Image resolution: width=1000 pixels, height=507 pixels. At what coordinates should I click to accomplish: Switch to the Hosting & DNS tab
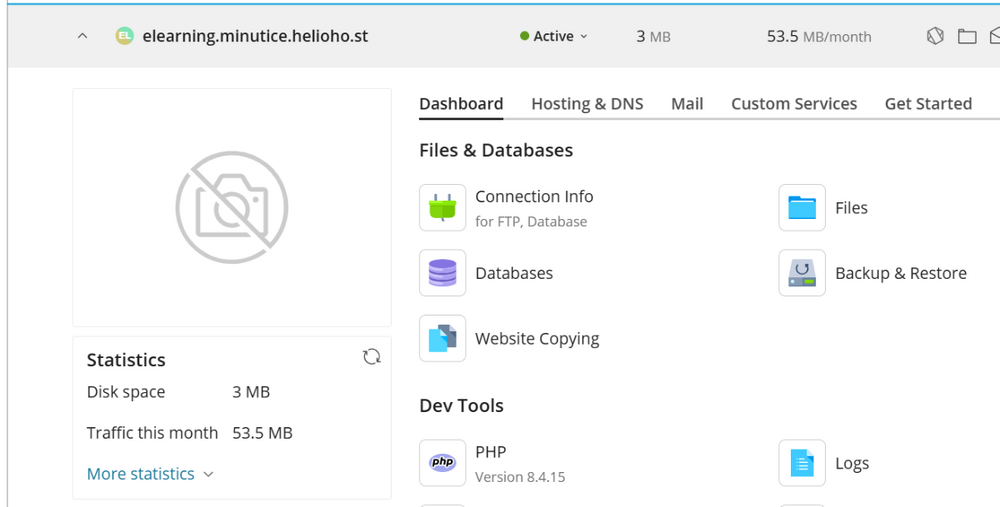pyautogui.click(x=587, y=104)
